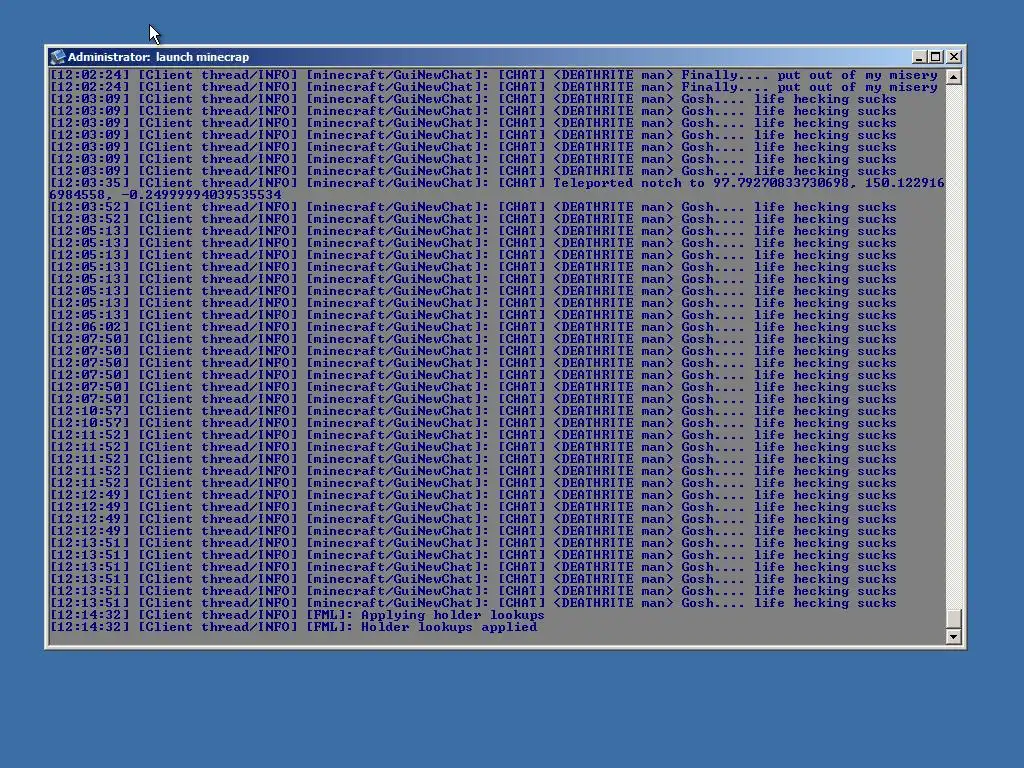This screenshot has height=768, width=1024.
Task: Maximize the launch minecrap window
Action: (x=935, y=57)
